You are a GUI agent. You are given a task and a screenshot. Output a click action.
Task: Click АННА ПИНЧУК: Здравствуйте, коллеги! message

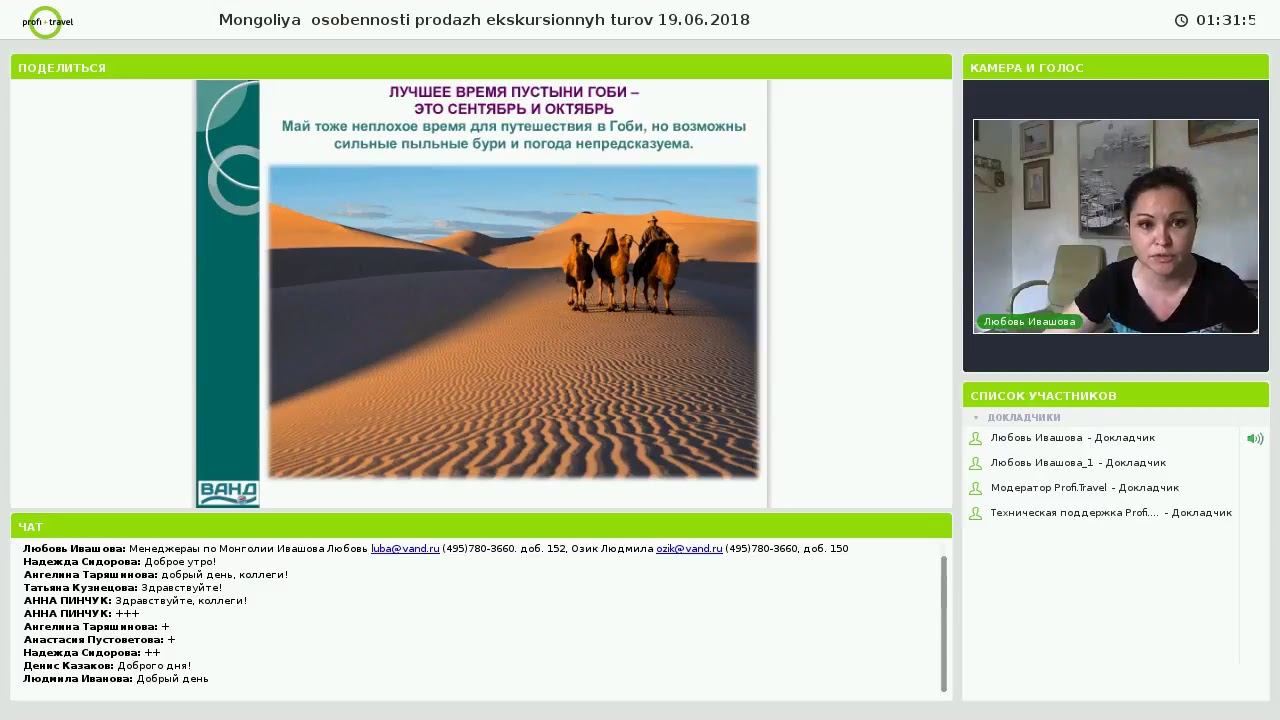(x=135, y=601)
